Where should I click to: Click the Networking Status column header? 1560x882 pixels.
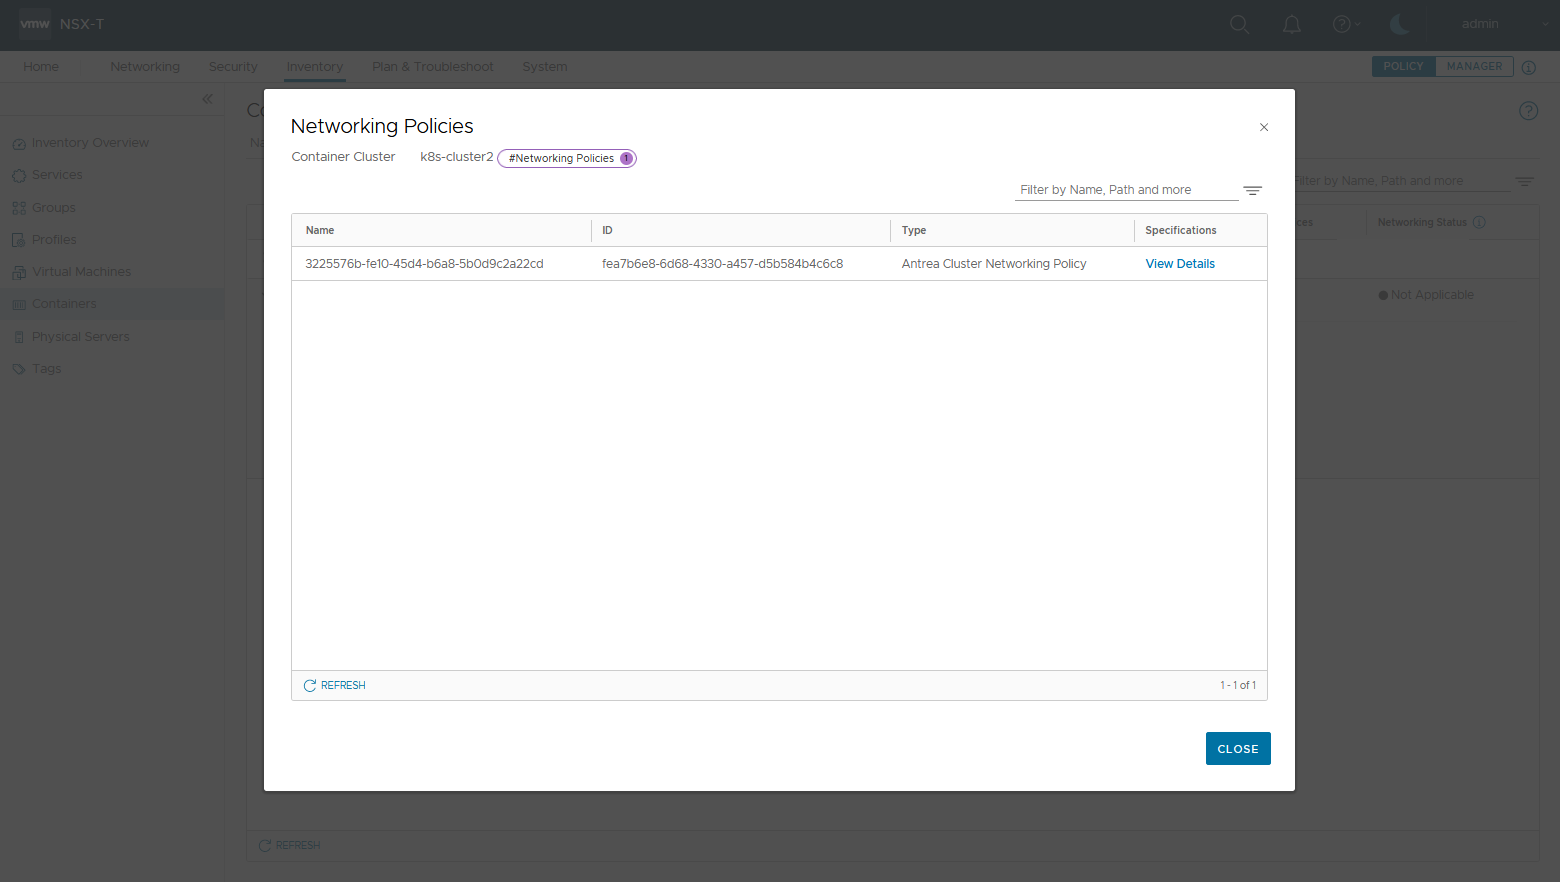click(x=1422, y=222)
